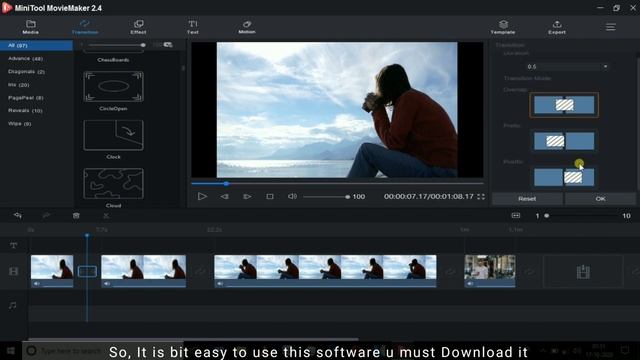Screen dimensions: 640x360
Task: Choose the Clock transition thumbnail
Action: [113, 135]
